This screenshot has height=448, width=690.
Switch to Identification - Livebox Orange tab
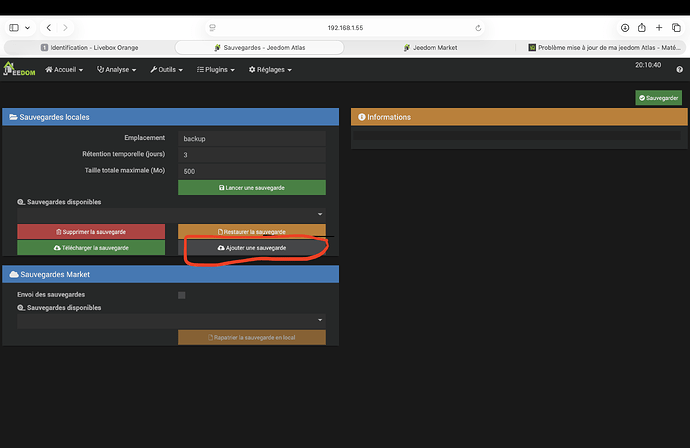coord(90,48)
